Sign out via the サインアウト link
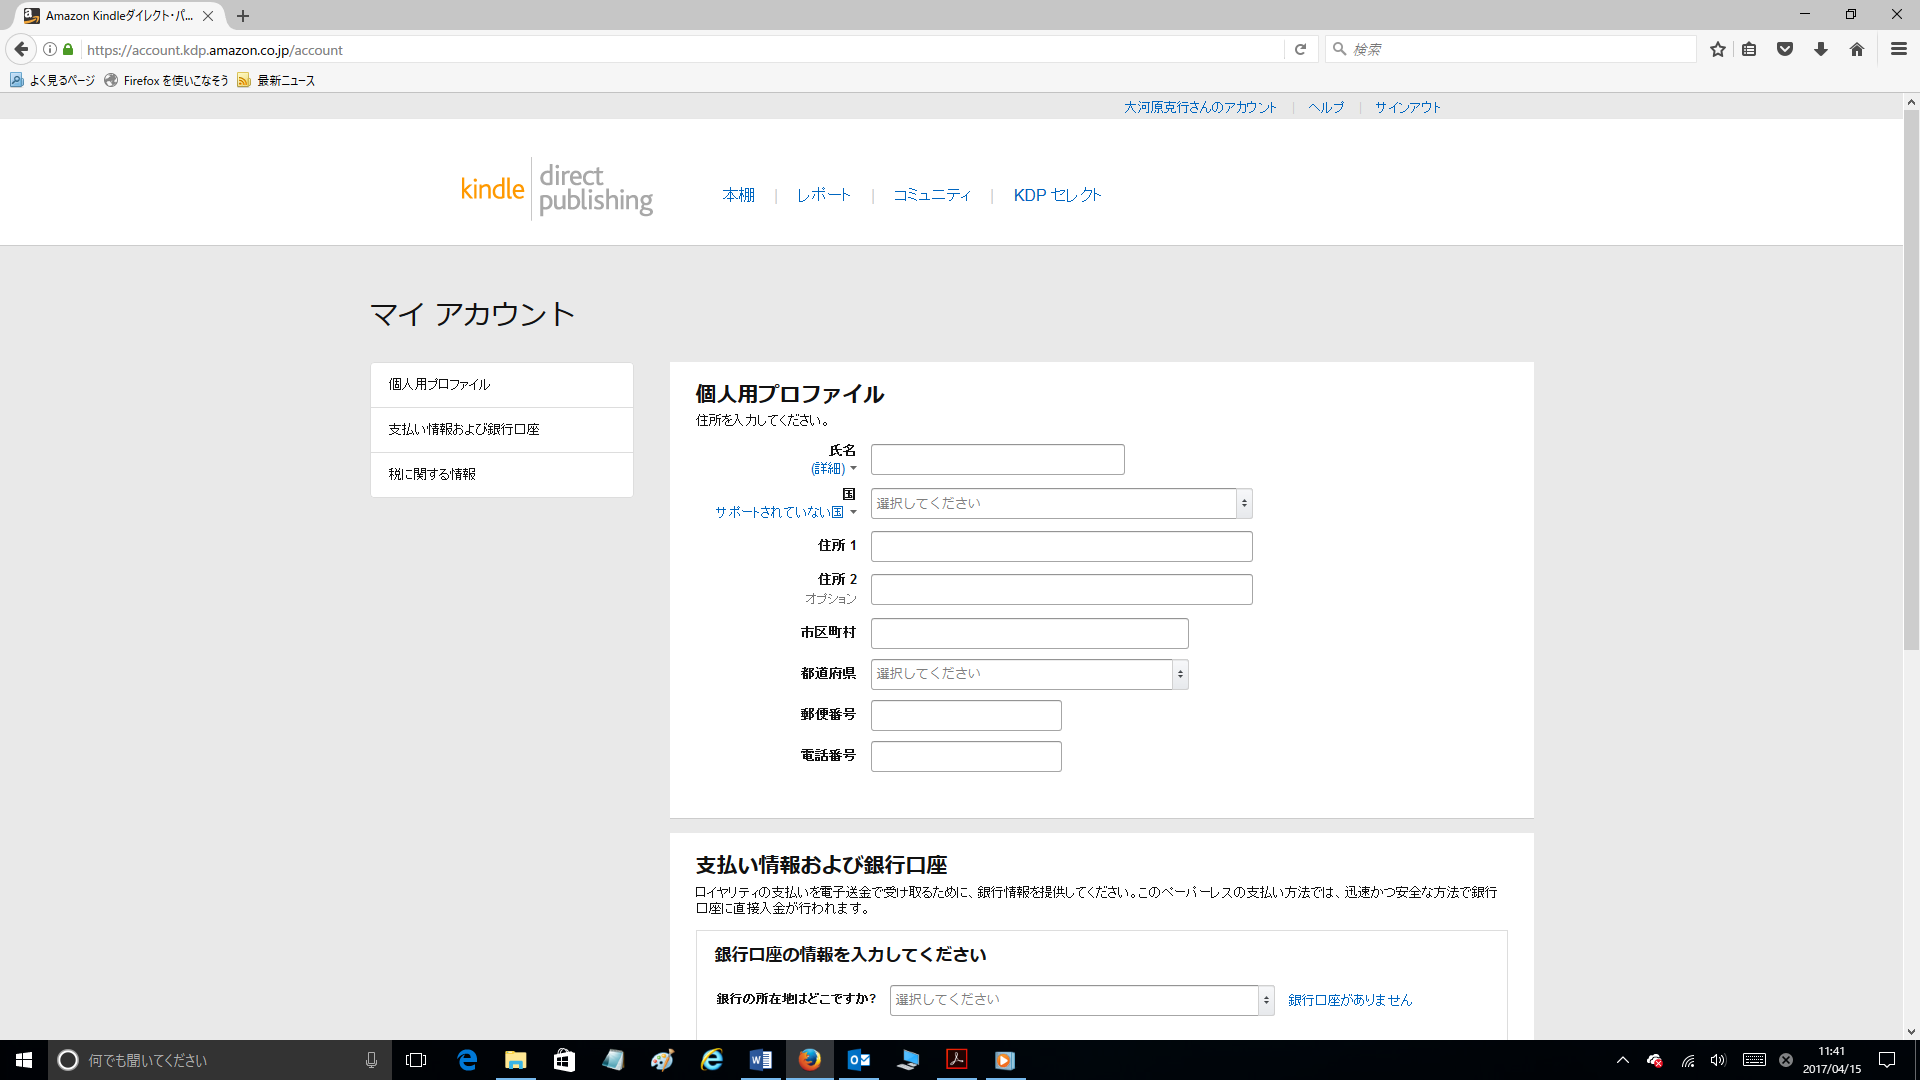Viewport: 1920px width, 1080px height. [x=1406, y=107]
